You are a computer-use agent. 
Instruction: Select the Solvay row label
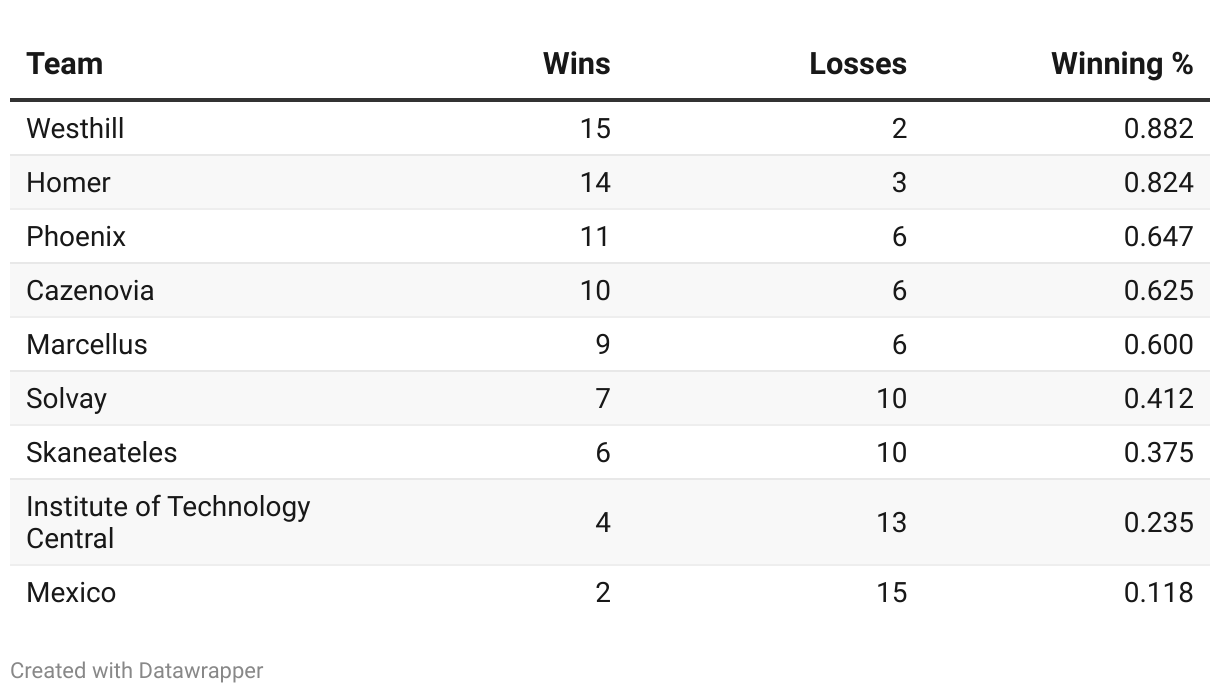[x=67, y=398]
